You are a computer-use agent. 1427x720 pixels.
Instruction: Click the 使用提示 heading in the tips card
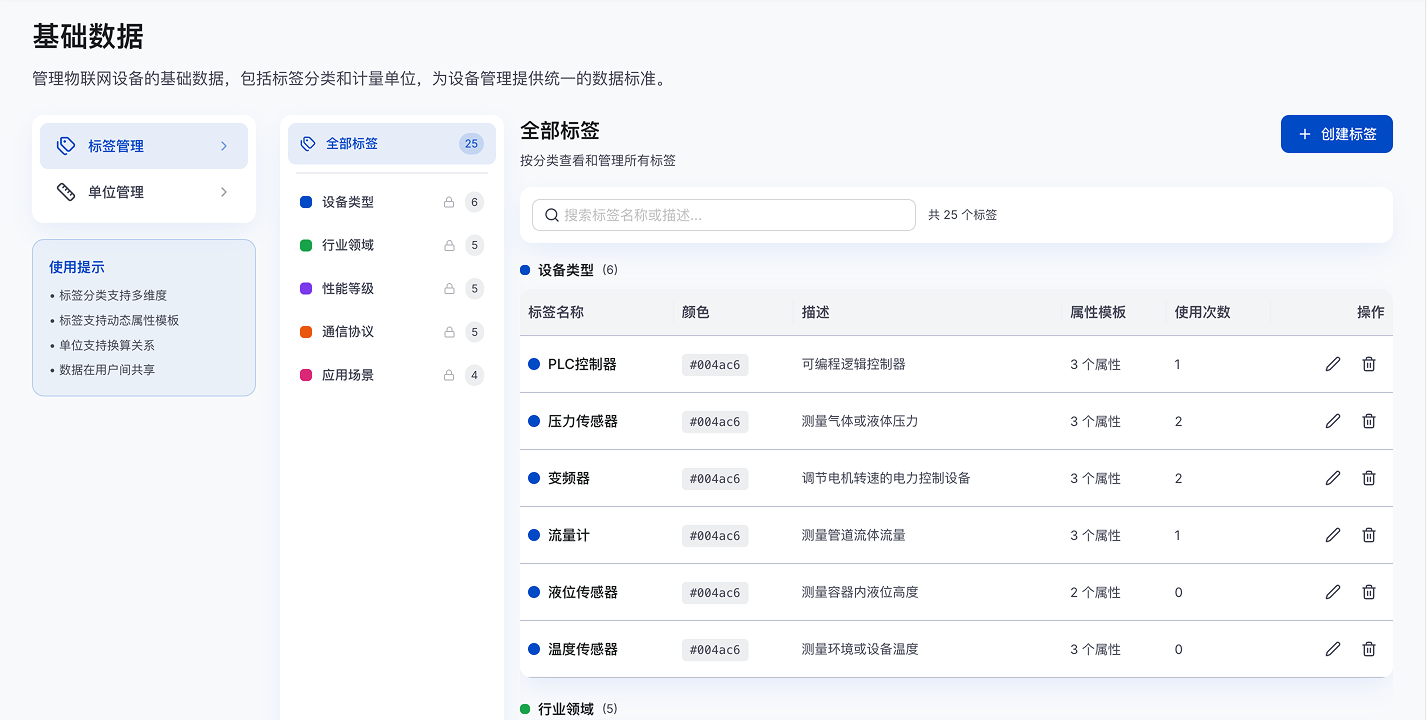point(77,267)
